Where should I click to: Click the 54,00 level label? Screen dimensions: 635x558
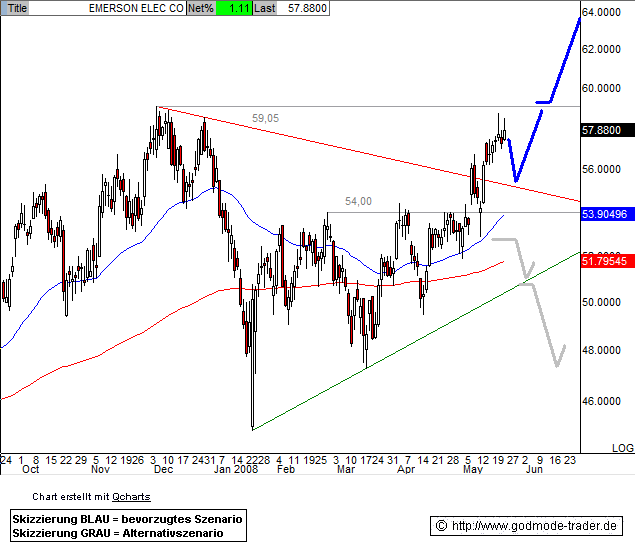point(358,201)
